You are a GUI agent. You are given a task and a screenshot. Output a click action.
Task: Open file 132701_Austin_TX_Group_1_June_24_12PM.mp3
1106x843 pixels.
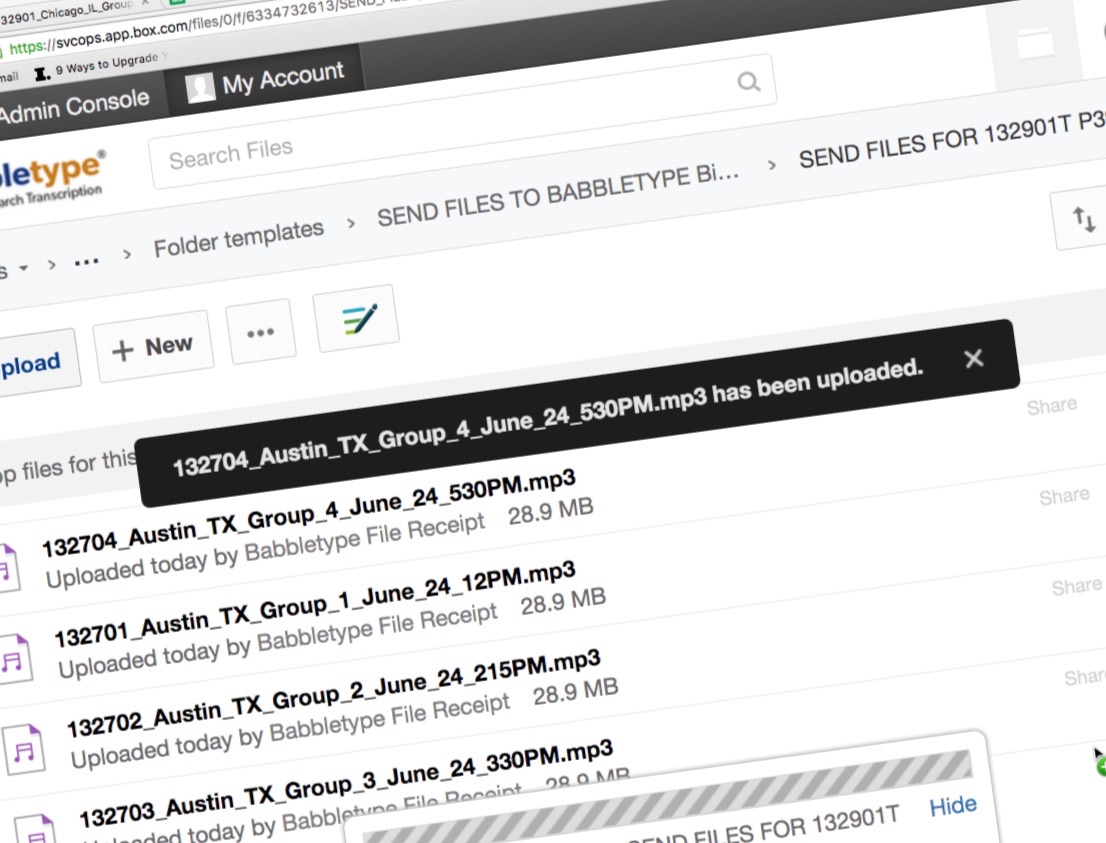(x=316, y=603)
